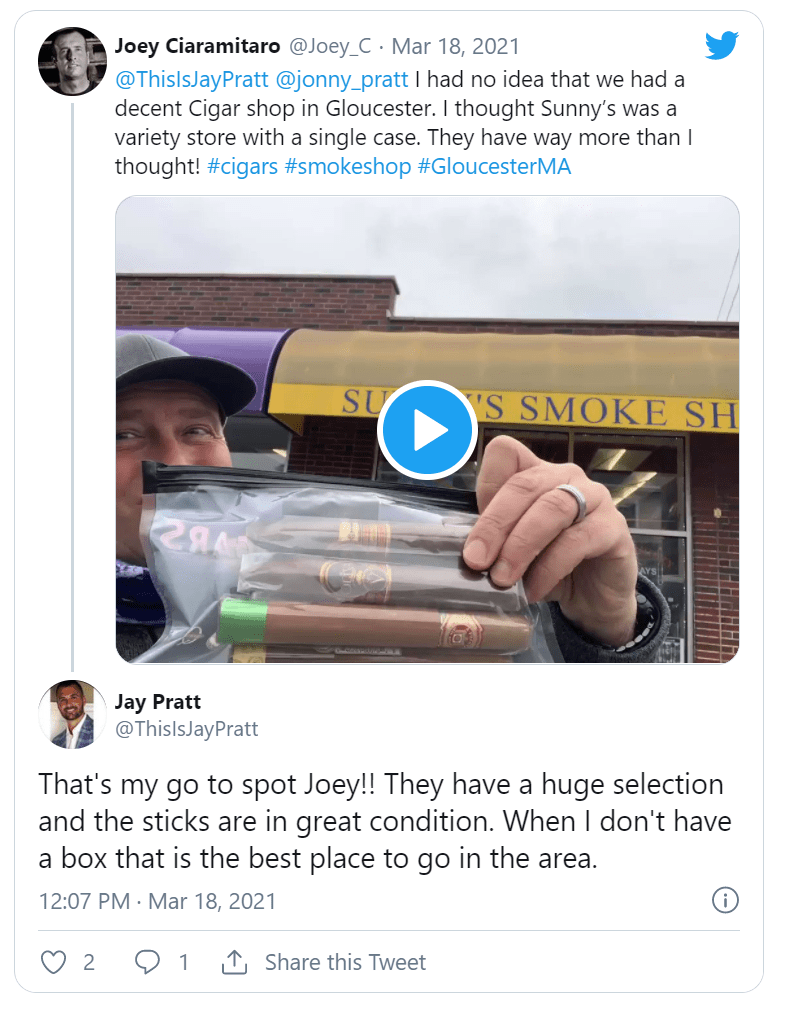The image size is (786, 1016).
Task: Open Jay Pratt's profile avatar
Action: pos(72,714)
